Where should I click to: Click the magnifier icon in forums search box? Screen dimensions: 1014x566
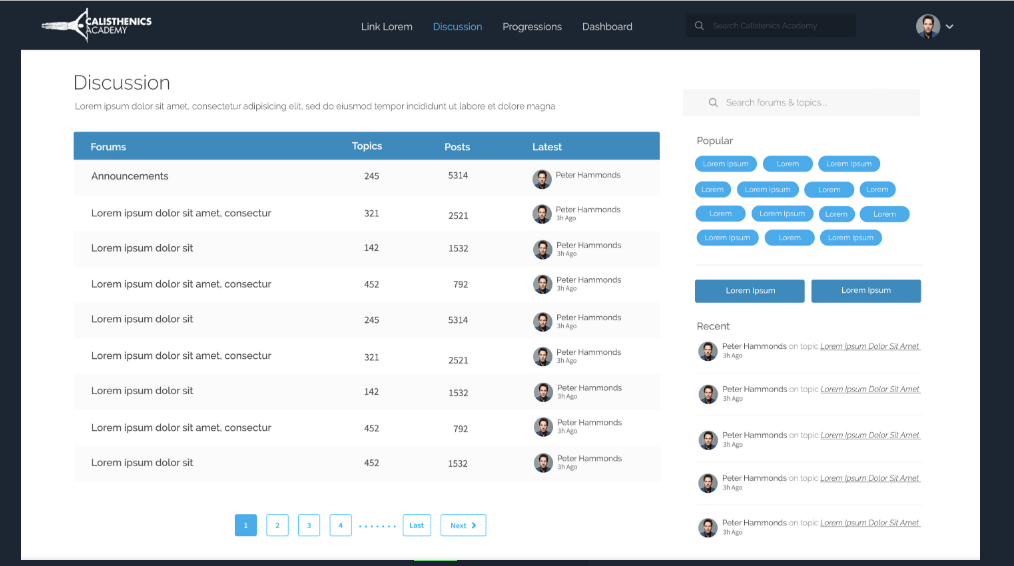pos(713,103)
